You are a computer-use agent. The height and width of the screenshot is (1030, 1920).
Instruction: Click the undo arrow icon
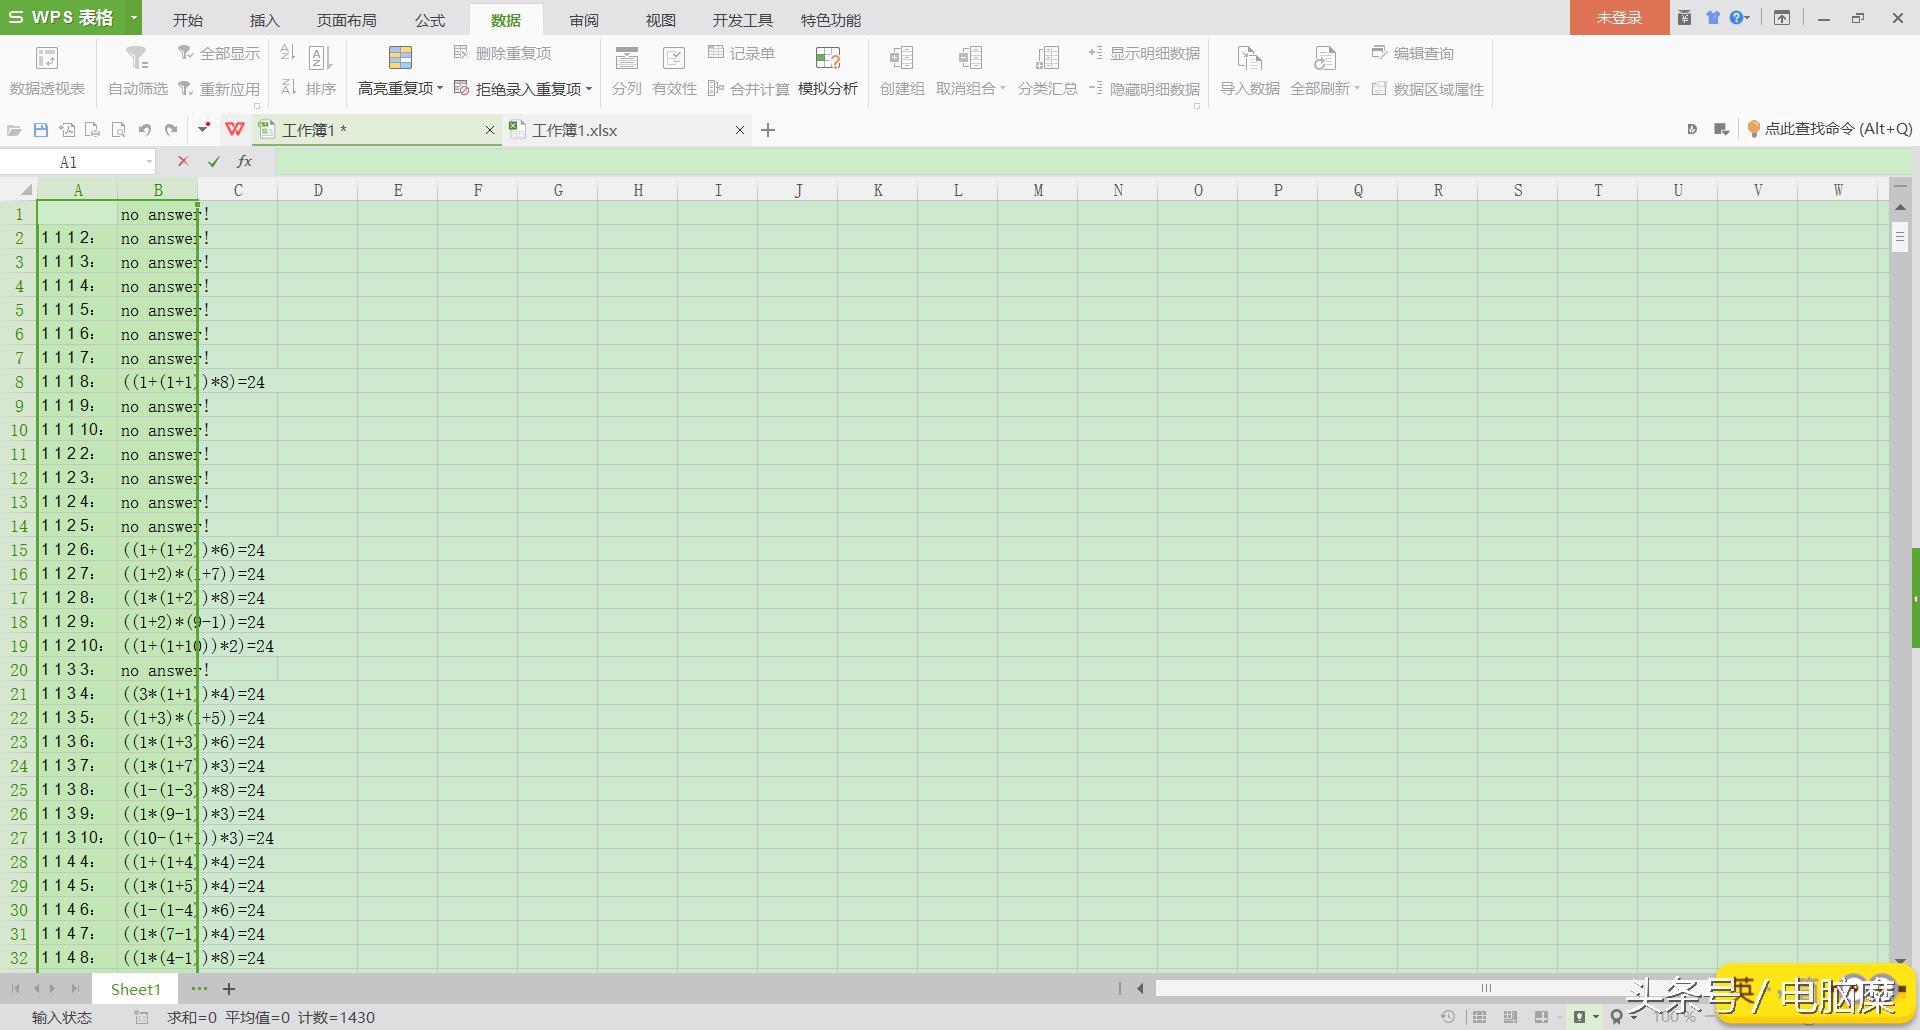pyautogui.click(x=145, y=130)
